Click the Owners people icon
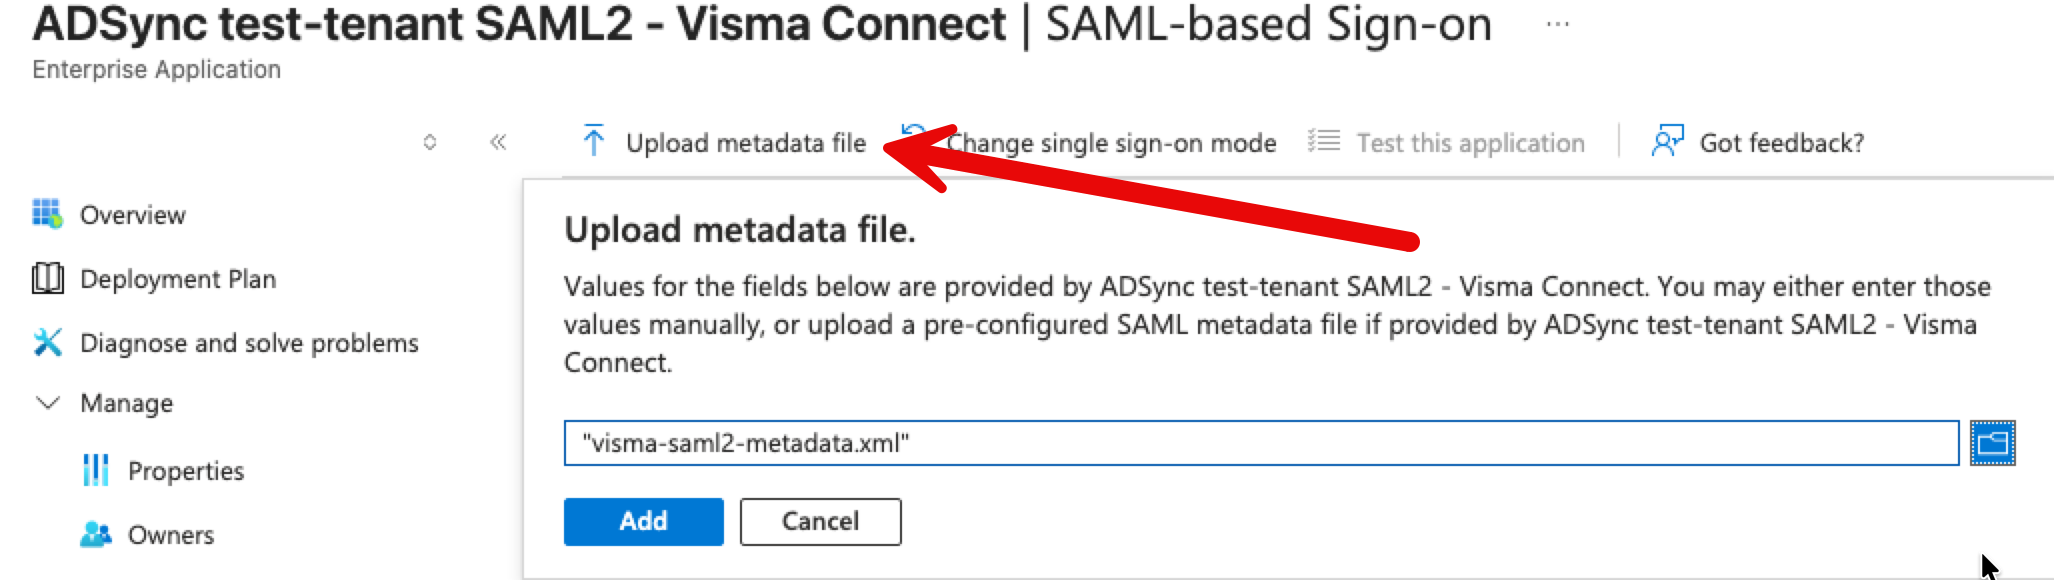 95,534
